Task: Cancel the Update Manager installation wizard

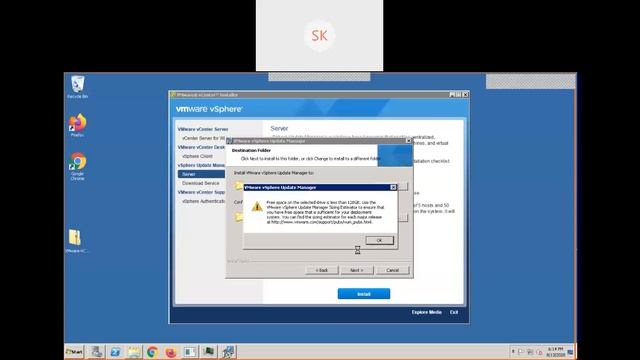Action: pos(392,270)
